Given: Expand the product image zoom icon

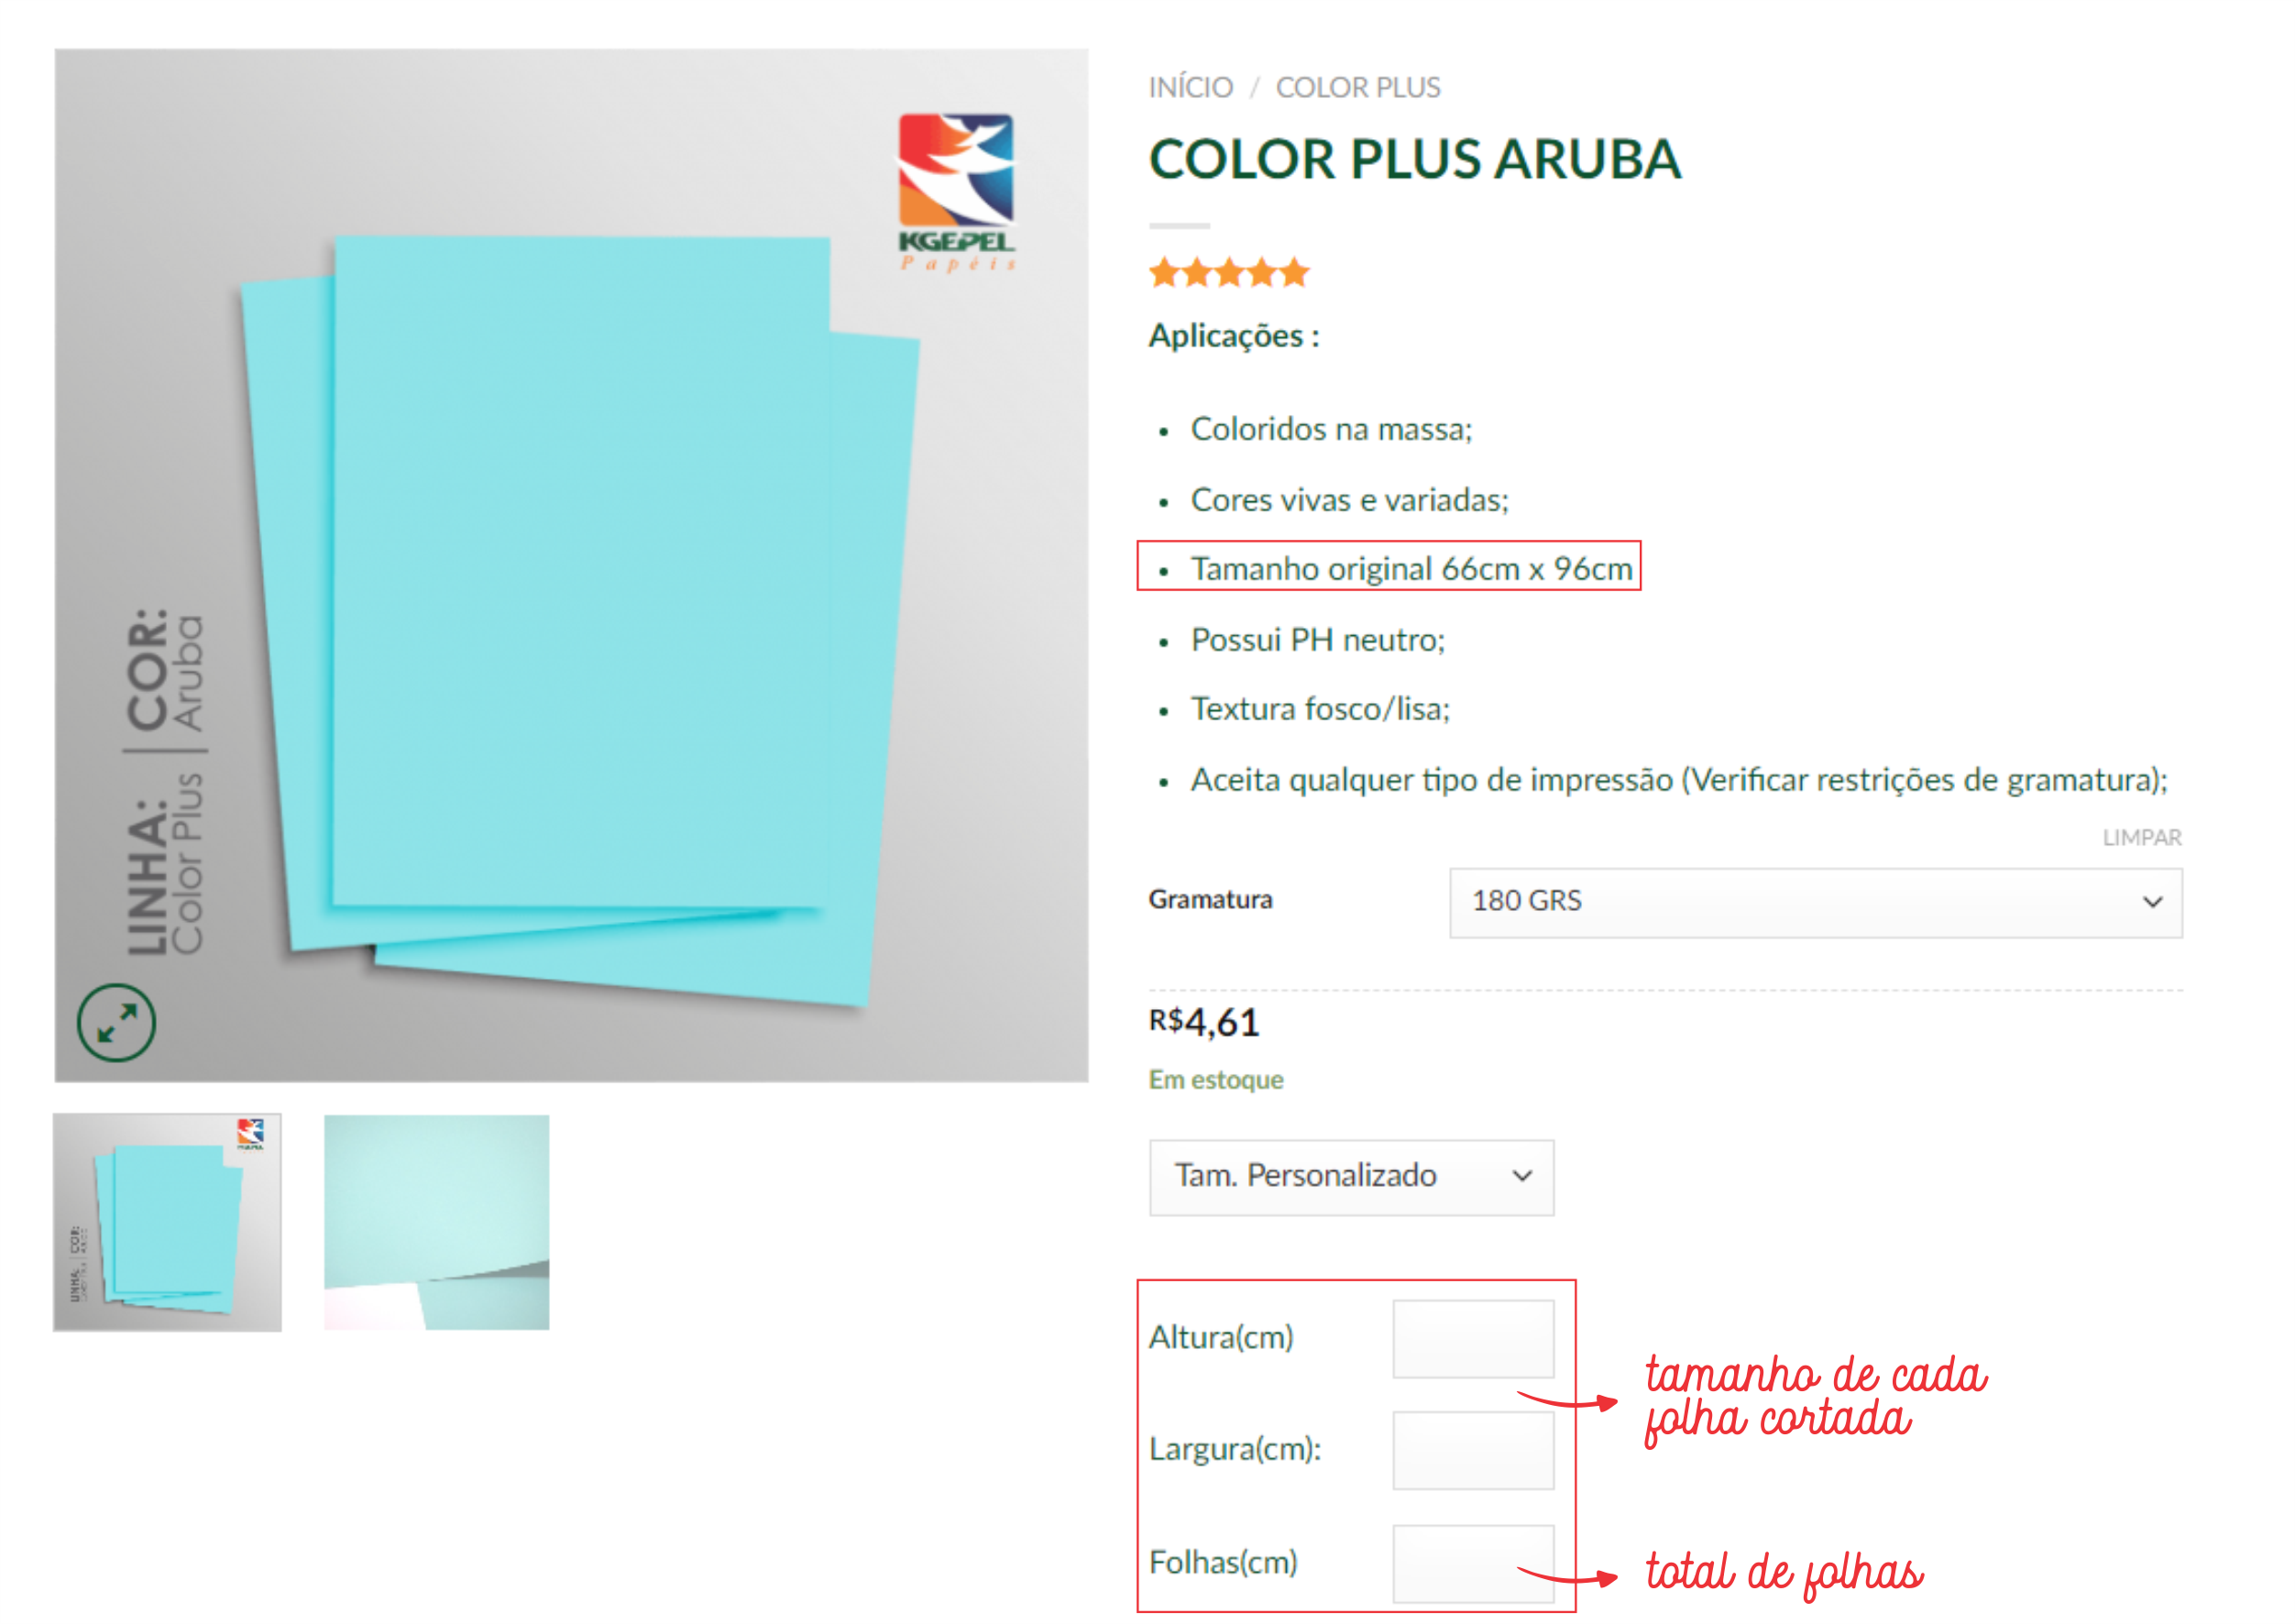Looking at the screenshot, I should (x=116, y=1022).
